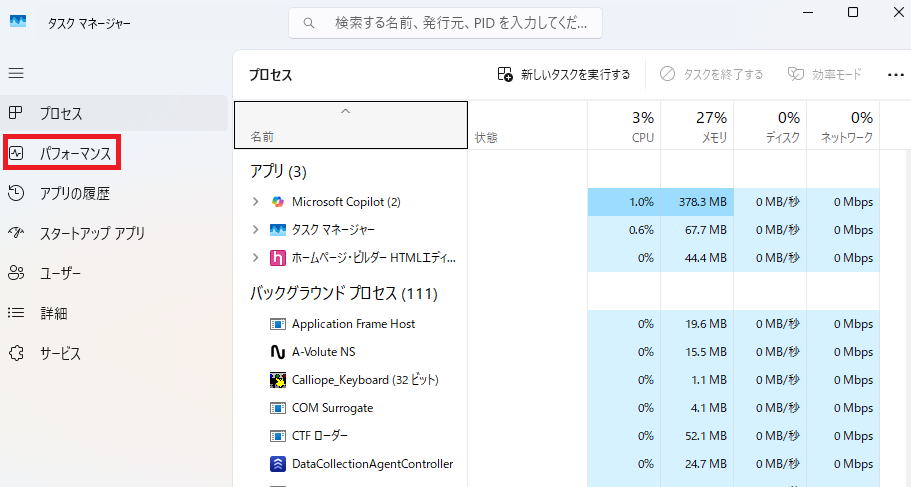Expand the Microsoft Copilot process group

coord(256,202)
